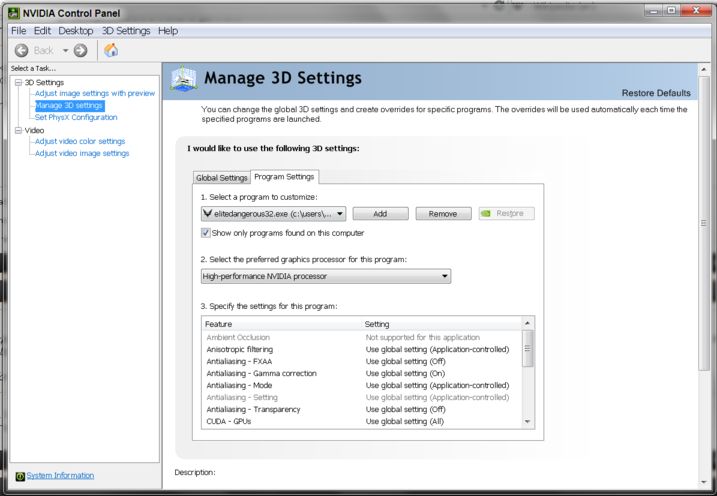This screenshot has height=496, width=717.
Task: Click the settings list scrollbar thumb
Action: (528, 348)
